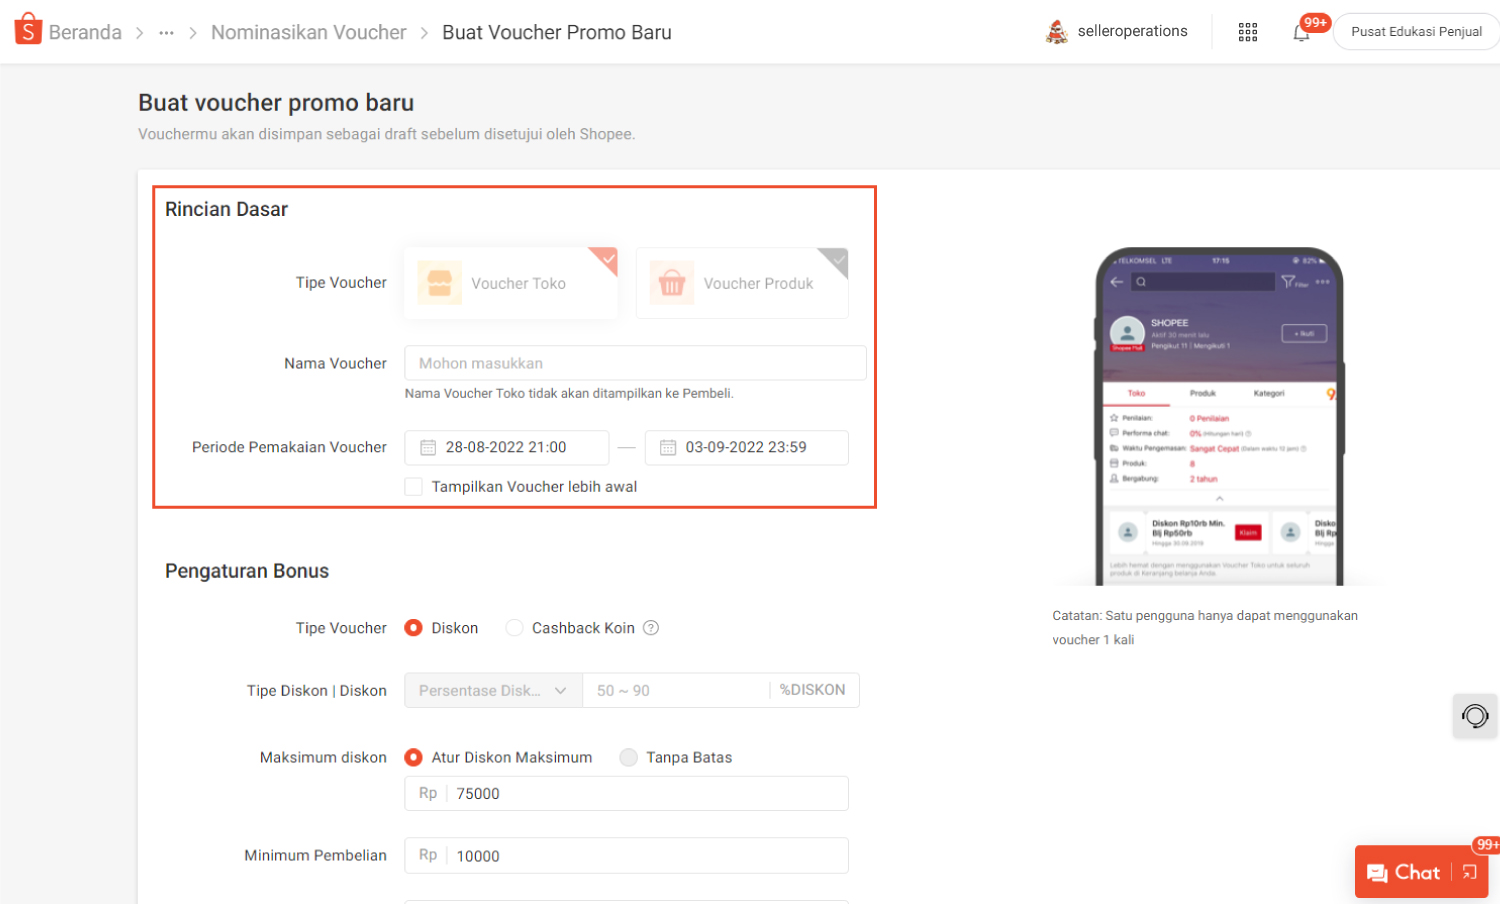Click the customer support headset icon
This screenshot has width=1500, height=904.
click(1474, 716)
